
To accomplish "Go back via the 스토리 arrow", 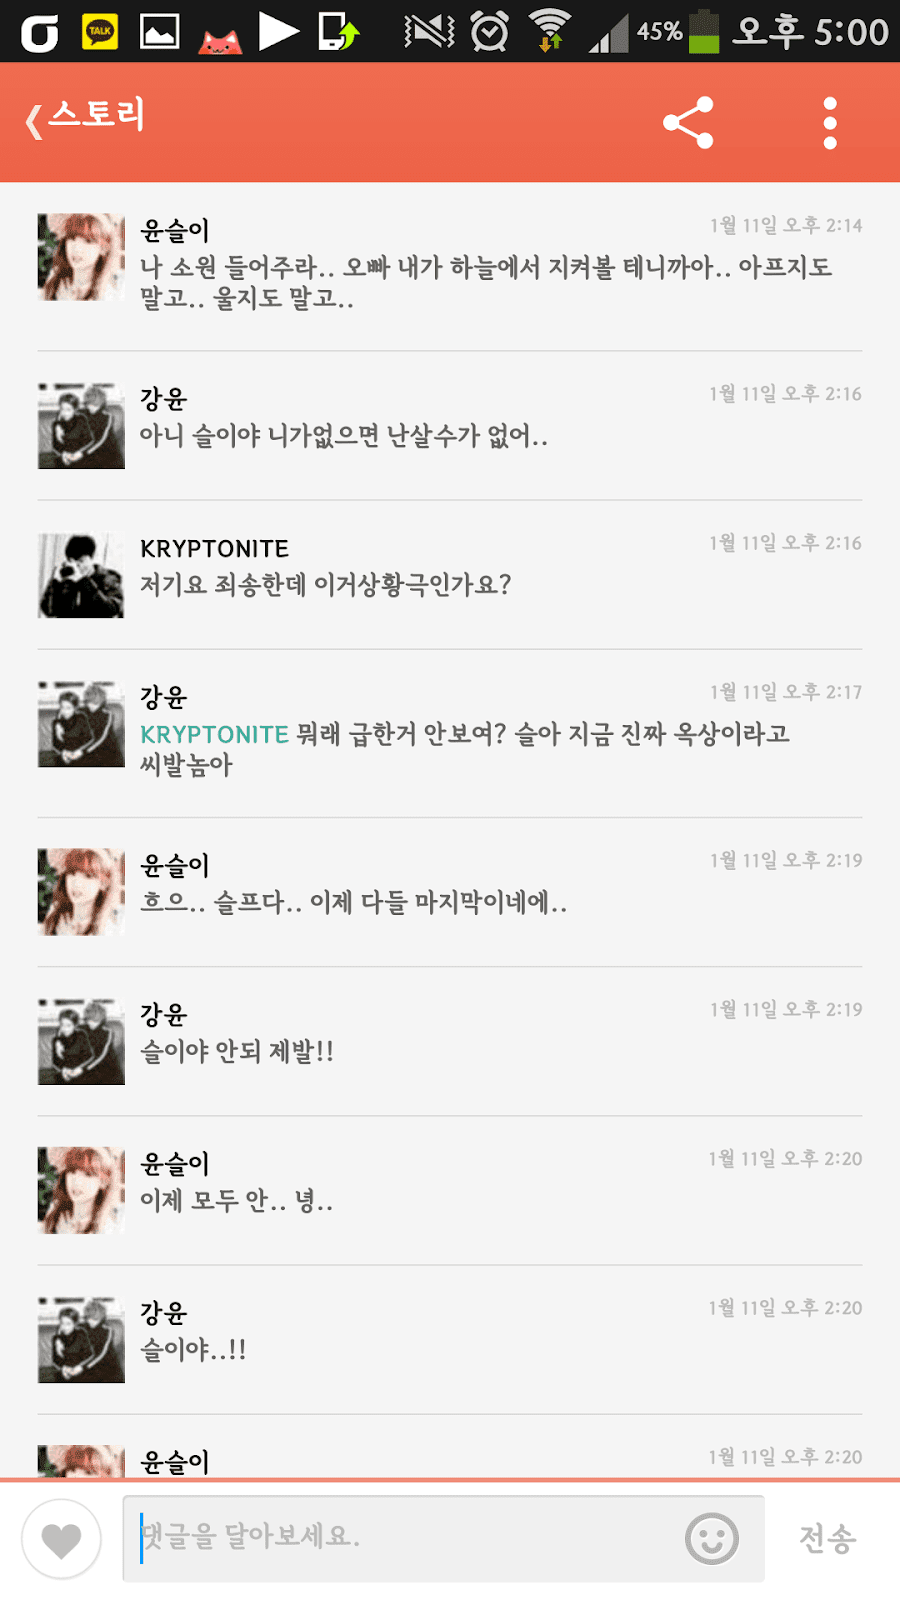I will pyautogui.click(x=85, y=118).
